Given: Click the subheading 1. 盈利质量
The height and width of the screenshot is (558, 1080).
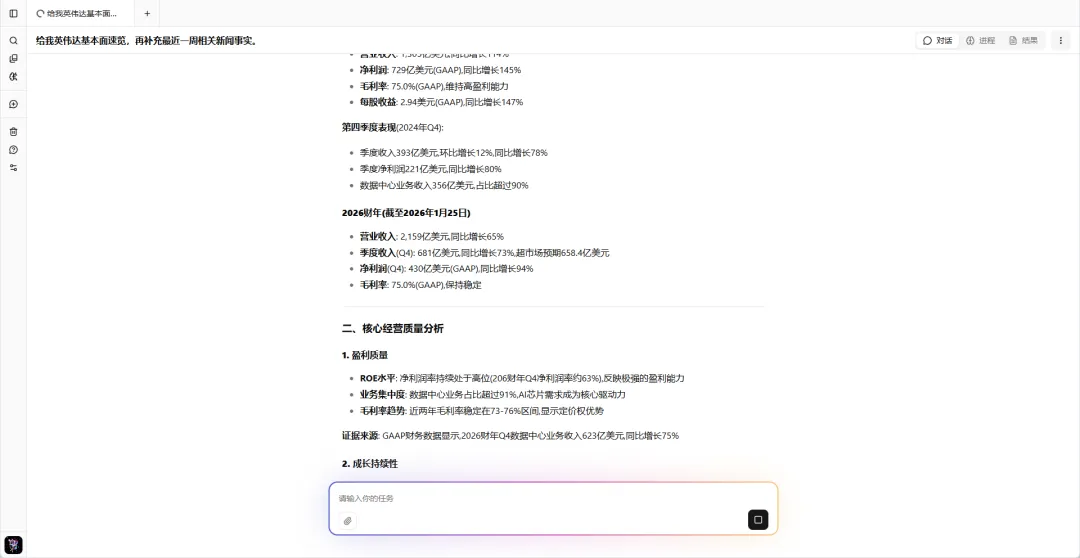Looking at the screenshot, I should coord(365,355).
